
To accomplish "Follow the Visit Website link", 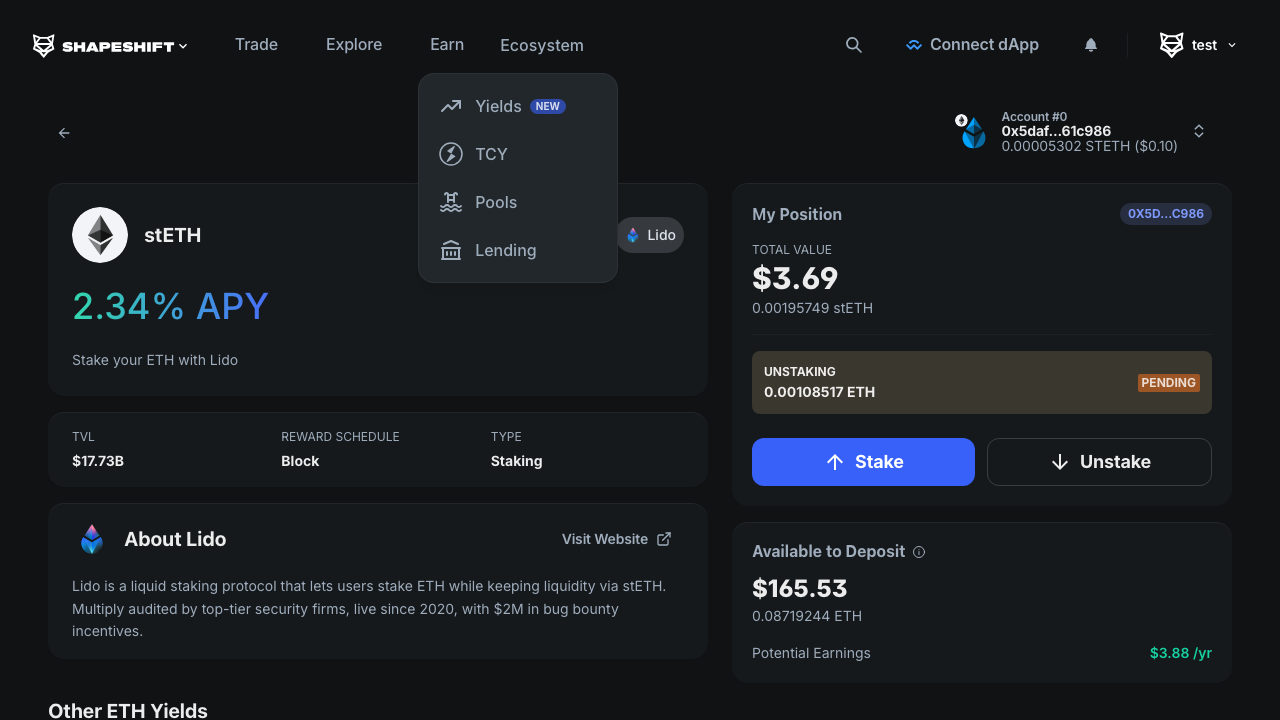I will (605, 539).
